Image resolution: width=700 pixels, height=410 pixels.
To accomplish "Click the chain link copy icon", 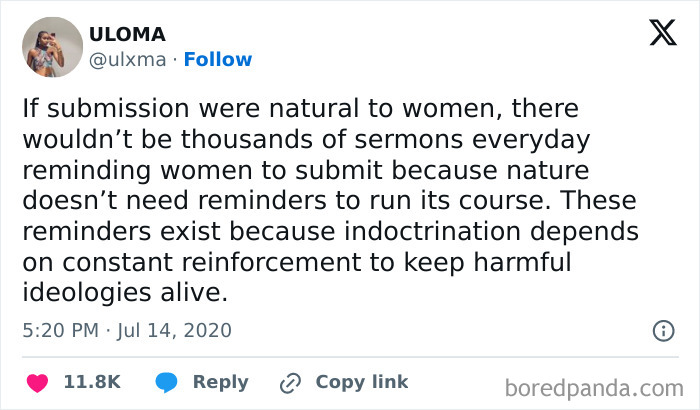I will 291,382.
